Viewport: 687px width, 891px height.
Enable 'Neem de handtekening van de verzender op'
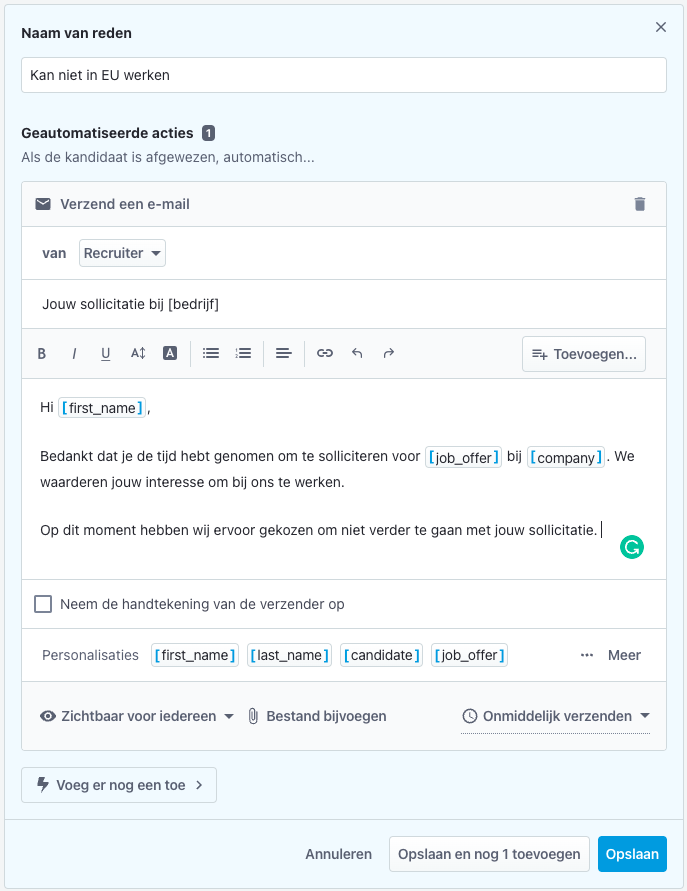(43, 604)
